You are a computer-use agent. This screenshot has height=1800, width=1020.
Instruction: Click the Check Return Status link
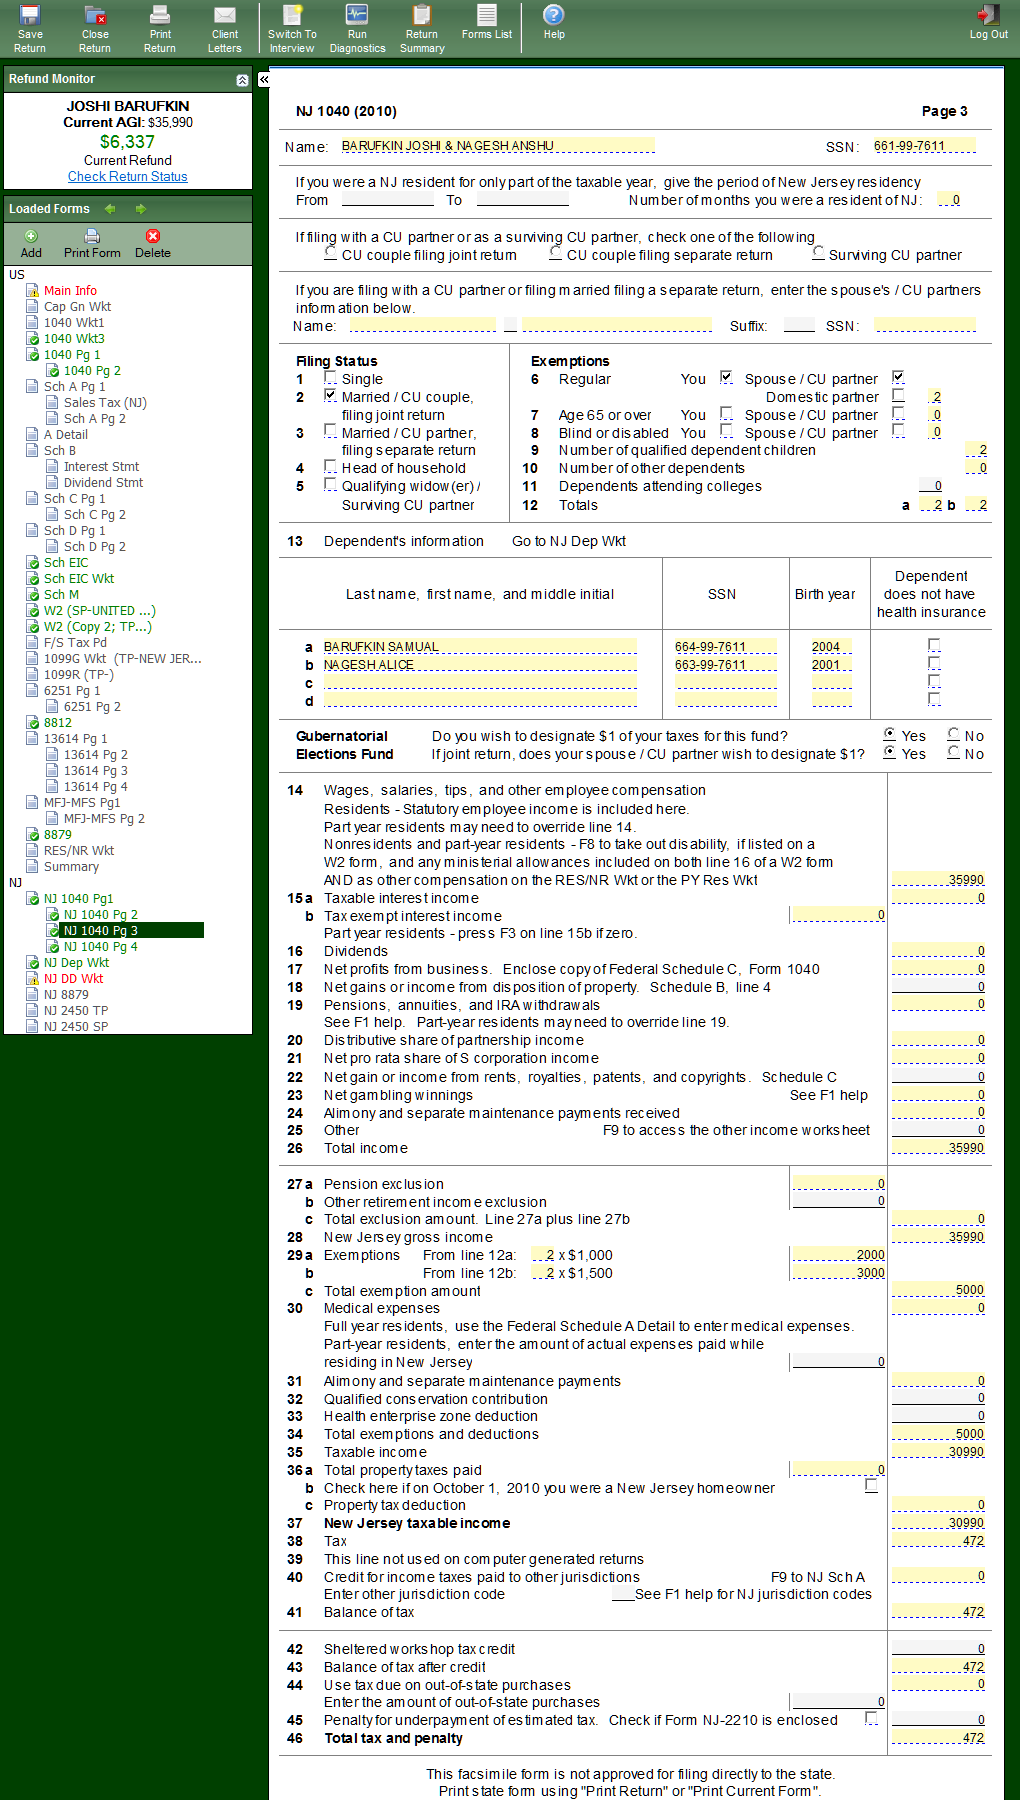(x=128, y=177)
